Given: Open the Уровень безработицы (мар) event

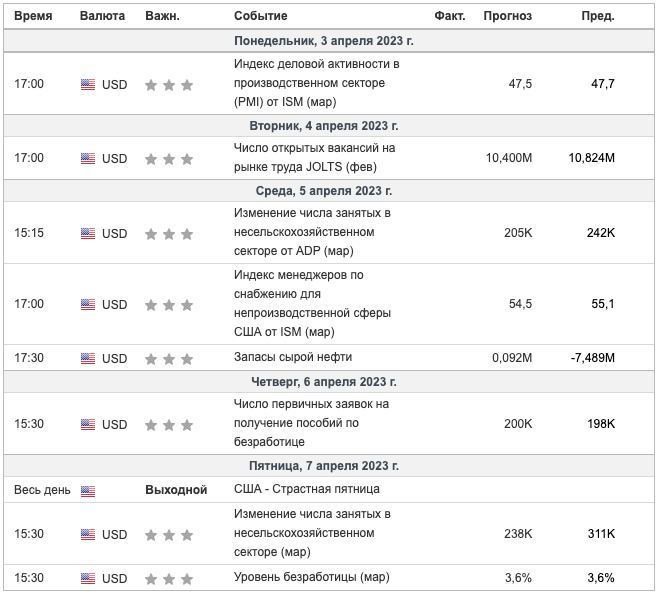Looking at the screenshot, I should click(x=311, y=577).
